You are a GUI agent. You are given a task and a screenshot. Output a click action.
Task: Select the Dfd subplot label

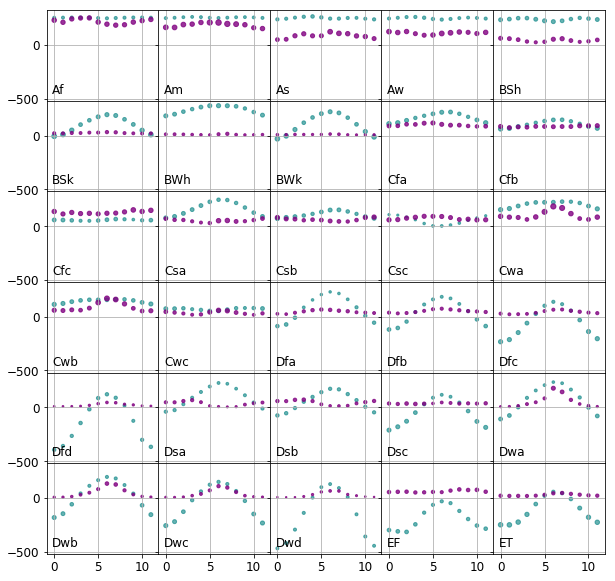(x=62, y=452)
